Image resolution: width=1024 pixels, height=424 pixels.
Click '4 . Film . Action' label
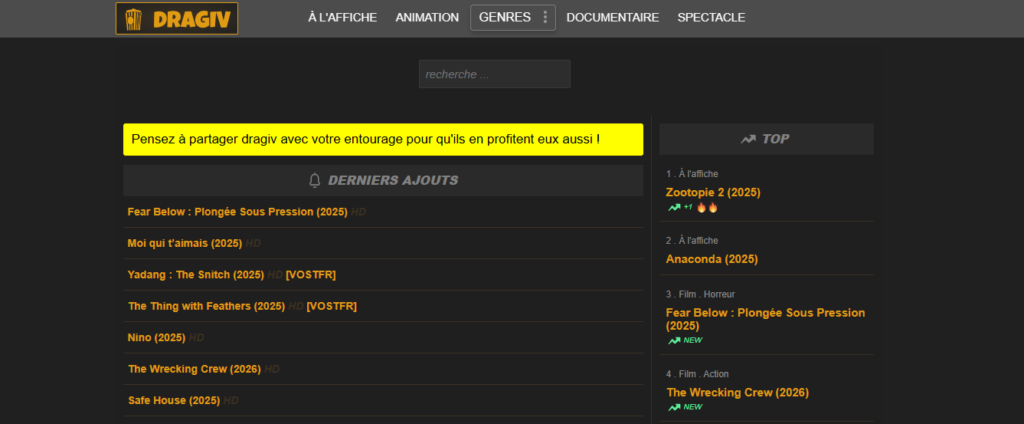[x=697, y=374]
